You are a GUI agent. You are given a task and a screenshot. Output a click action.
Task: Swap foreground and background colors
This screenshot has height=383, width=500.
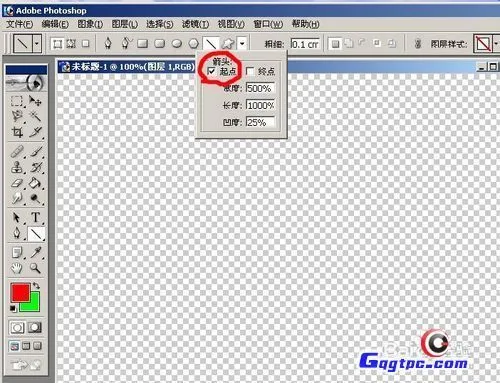[36, 286]
